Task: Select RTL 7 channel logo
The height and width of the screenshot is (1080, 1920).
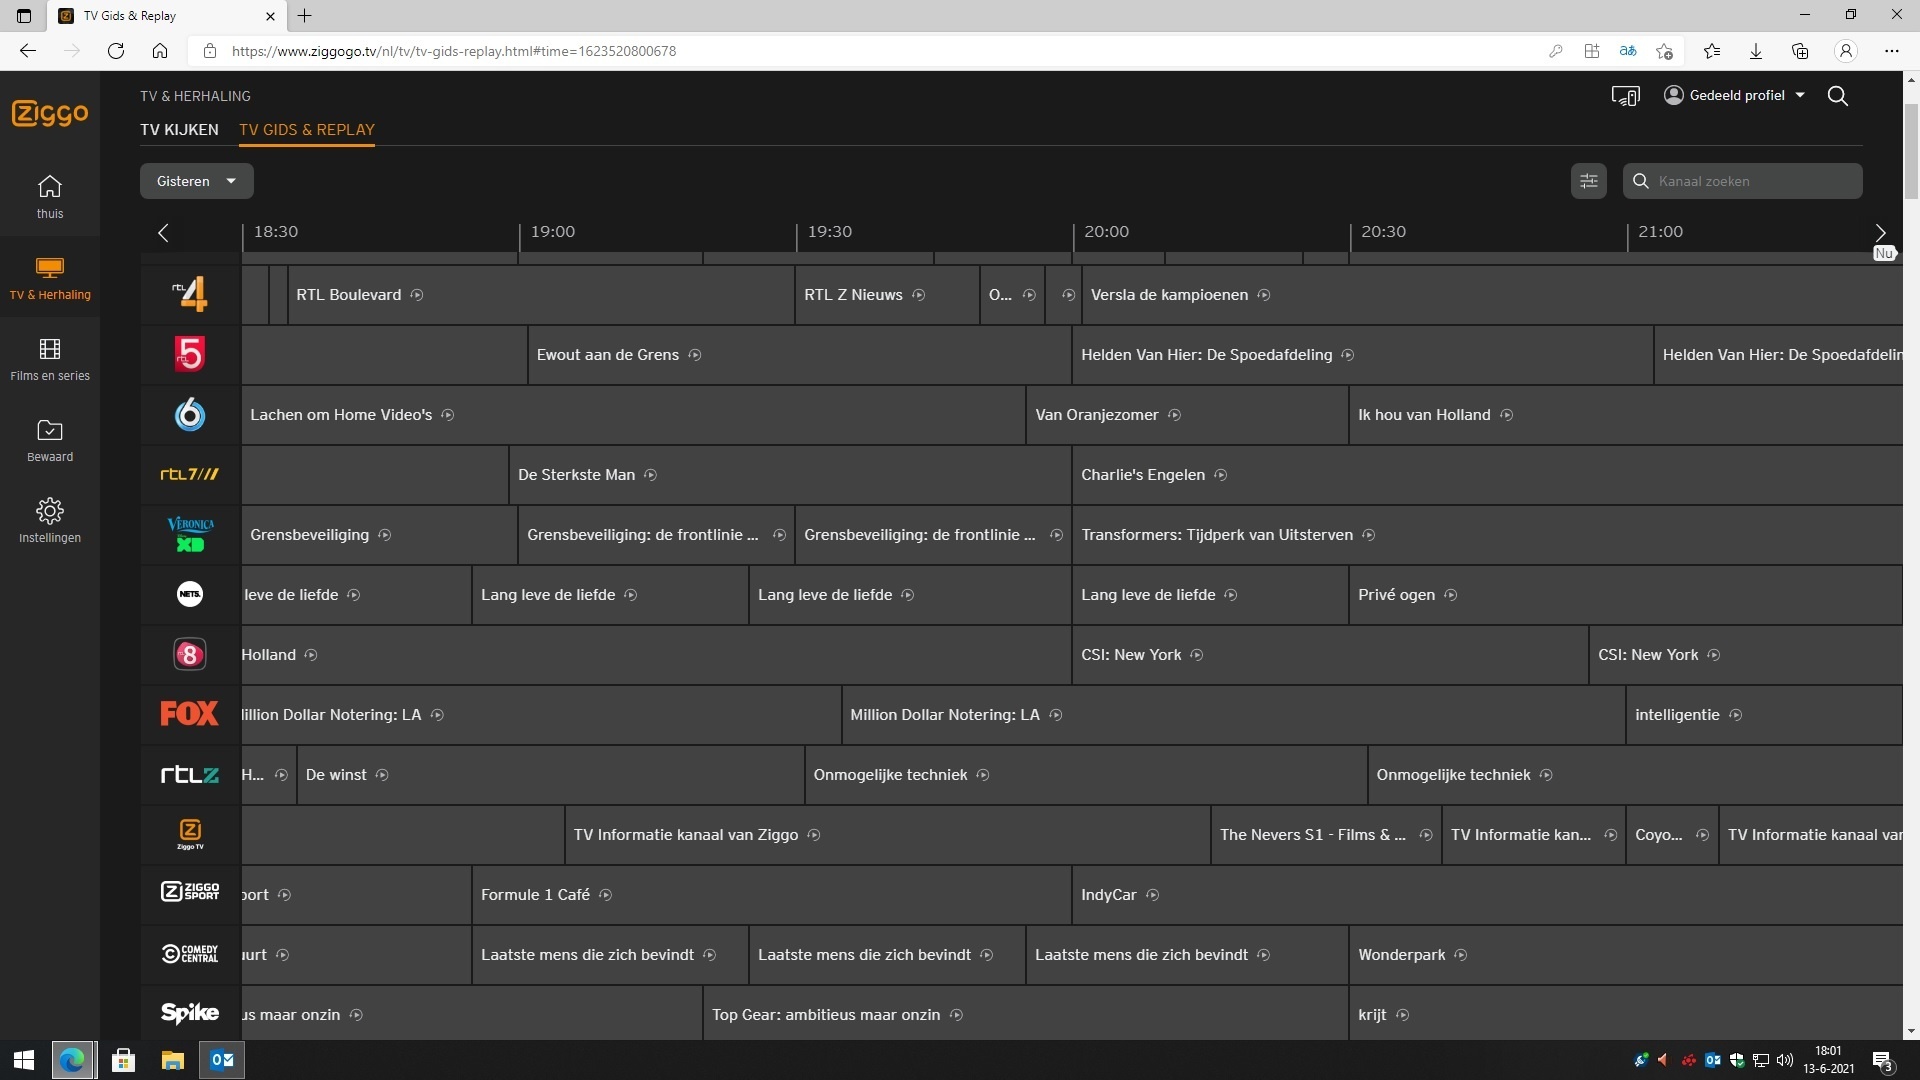Action: (190, 475)
